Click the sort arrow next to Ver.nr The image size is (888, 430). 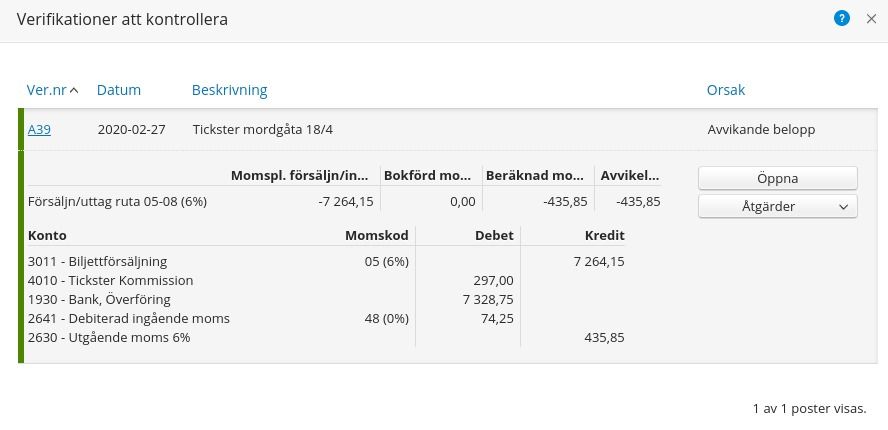tap(75, 91)
